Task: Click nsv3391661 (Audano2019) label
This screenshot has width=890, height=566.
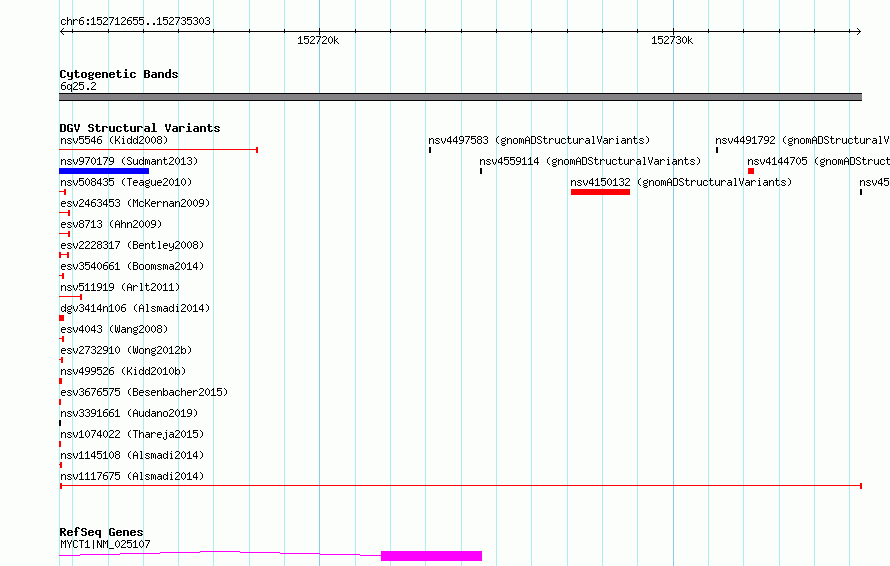Action: tap(129, 413)
